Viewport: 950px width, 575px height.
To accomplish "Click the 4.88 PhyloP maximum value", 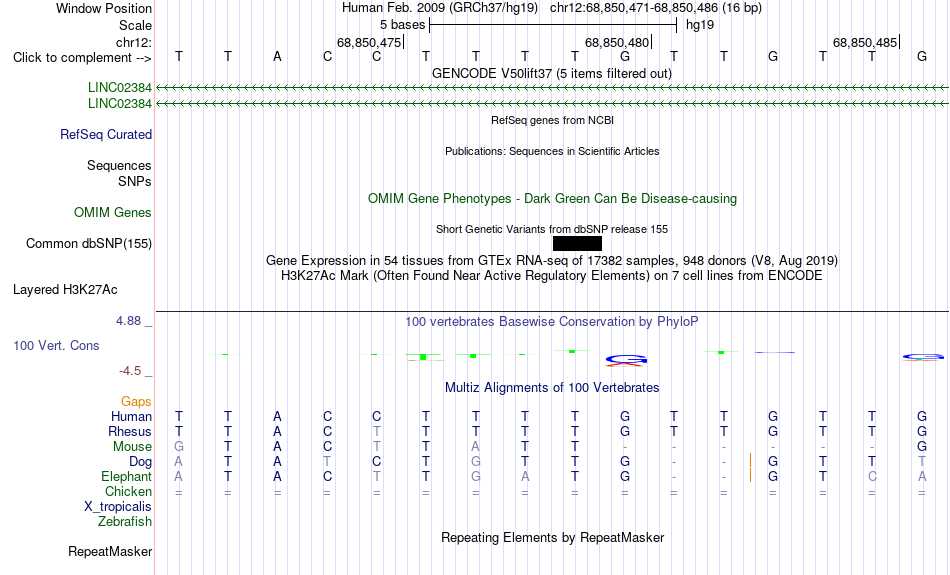I will 128,321.
